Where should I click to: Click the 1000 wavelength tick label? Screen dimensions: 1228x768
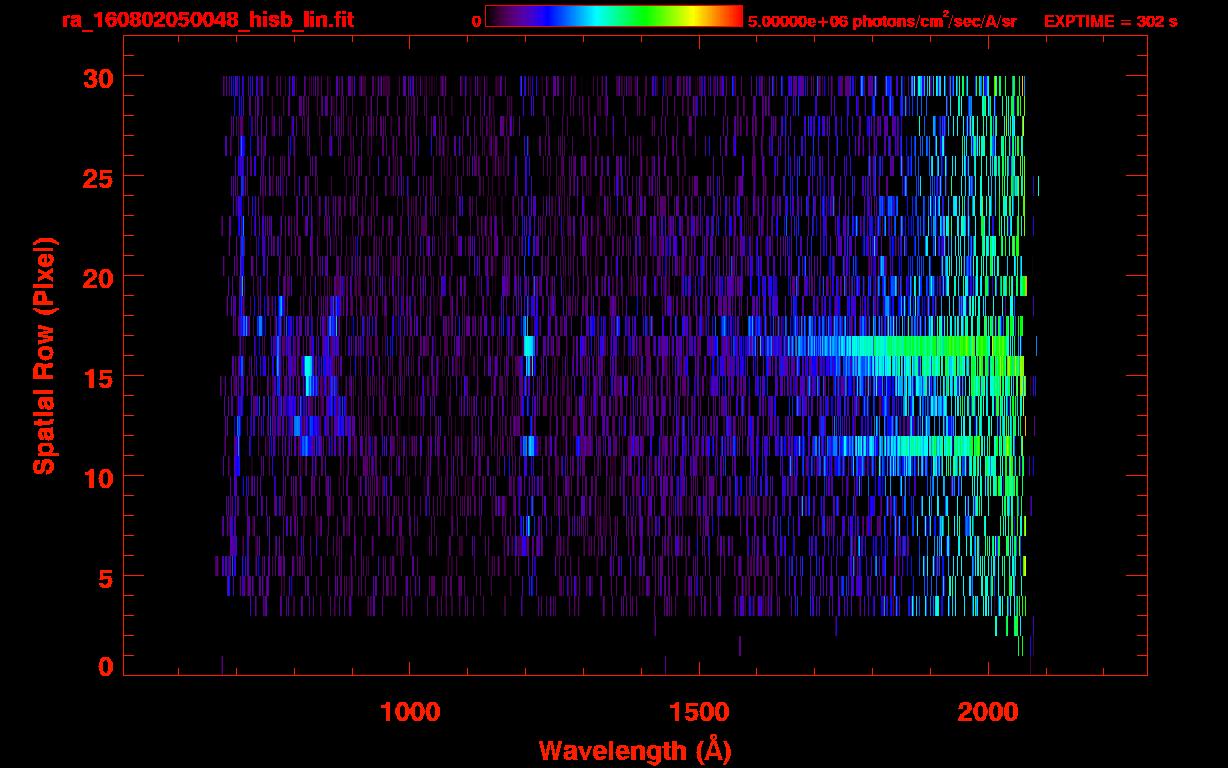pos(410,712)
